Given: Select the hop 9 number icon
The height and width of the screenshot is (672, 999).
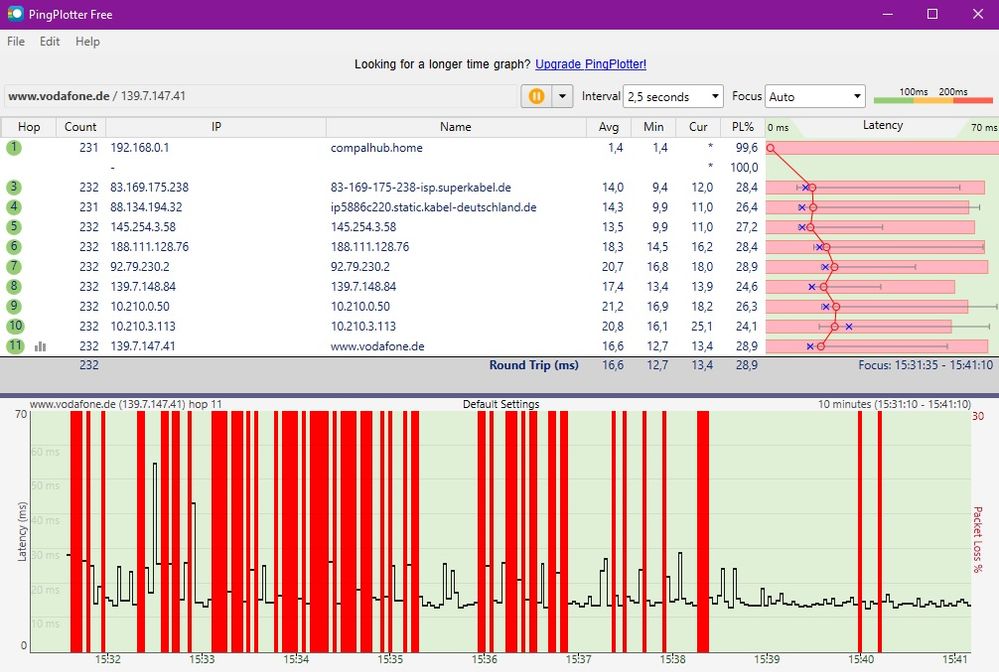Looking at the screenshot, I should 14,306.
